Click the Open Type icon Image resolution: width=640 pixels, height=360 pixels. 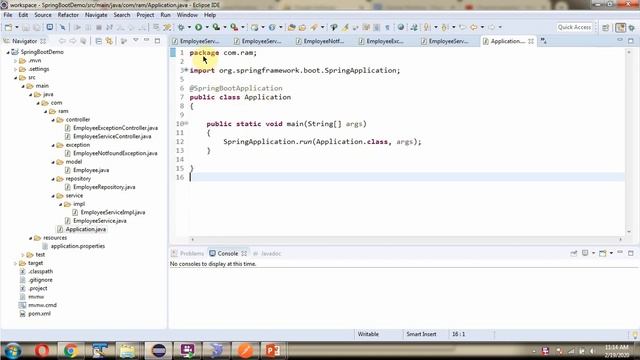(x=291, y=27)
